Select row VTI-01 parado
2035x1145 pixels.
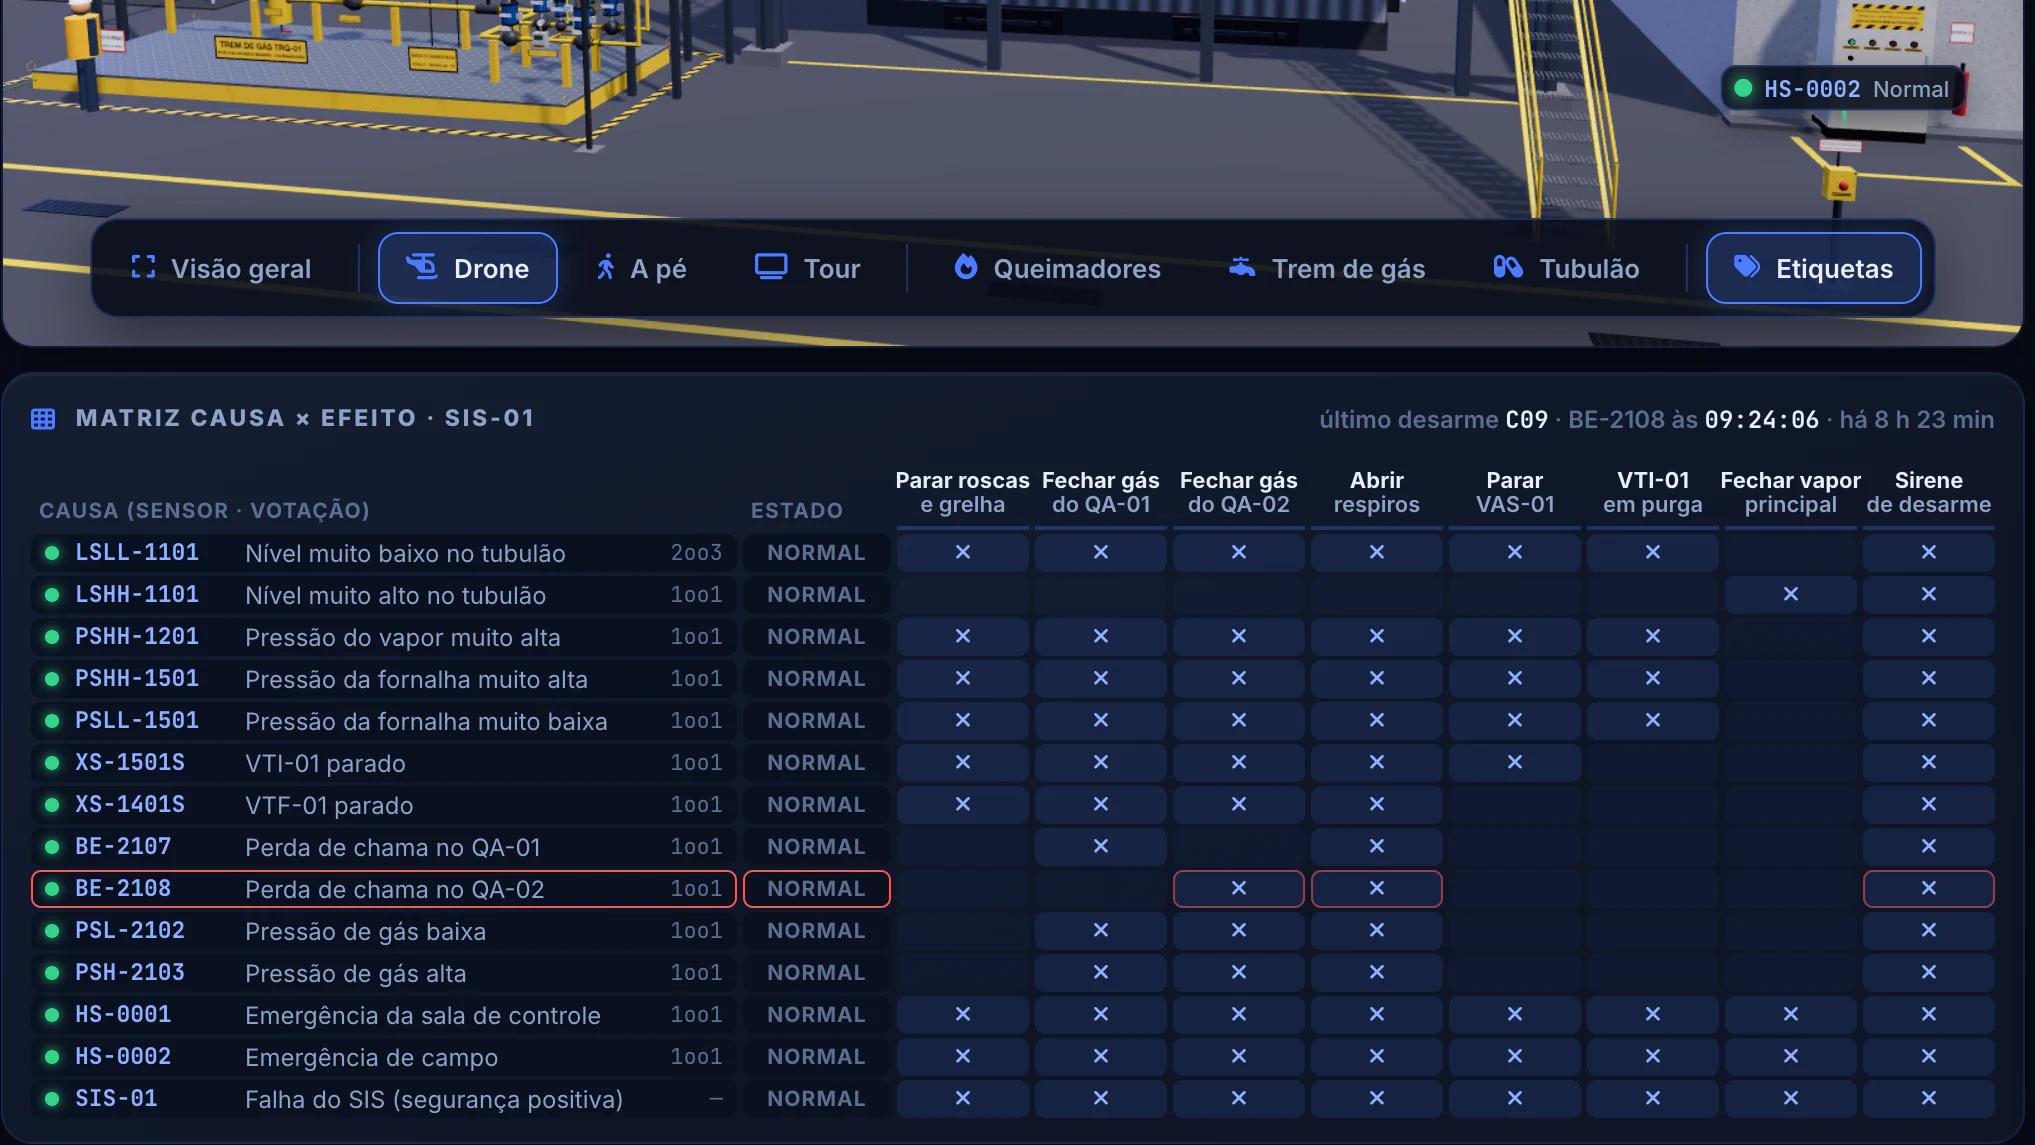384,762
